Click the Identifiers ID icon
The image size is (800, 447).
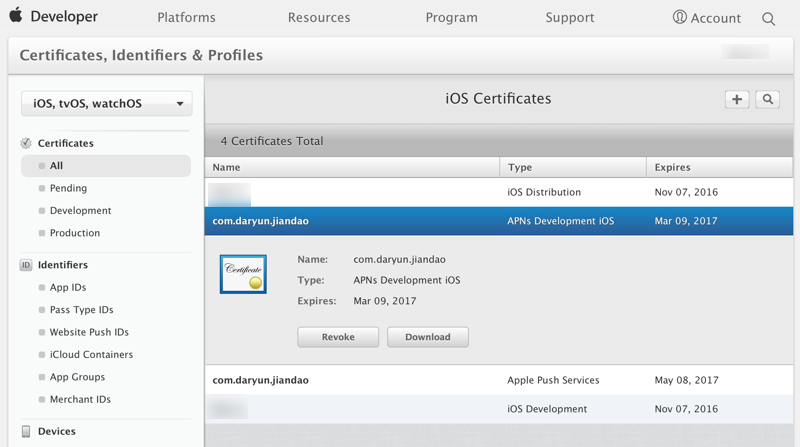coord(26,265)
